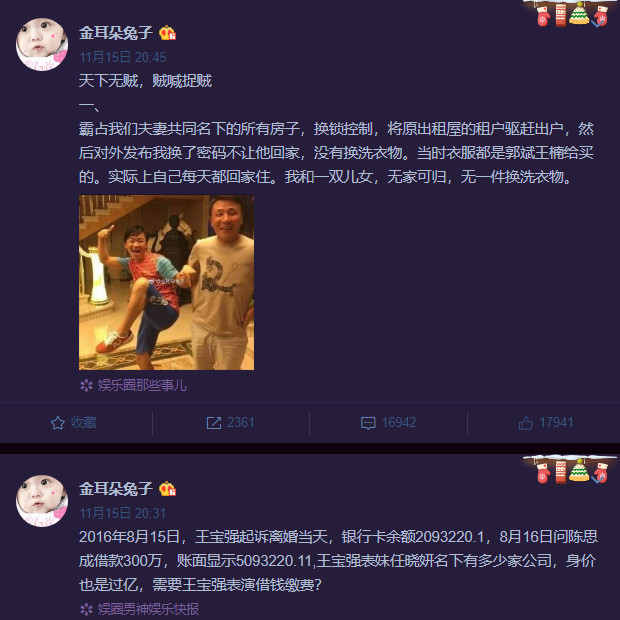Like the post via thumbs-up icon 17941
620x620 pixels.
pos(525,423)
